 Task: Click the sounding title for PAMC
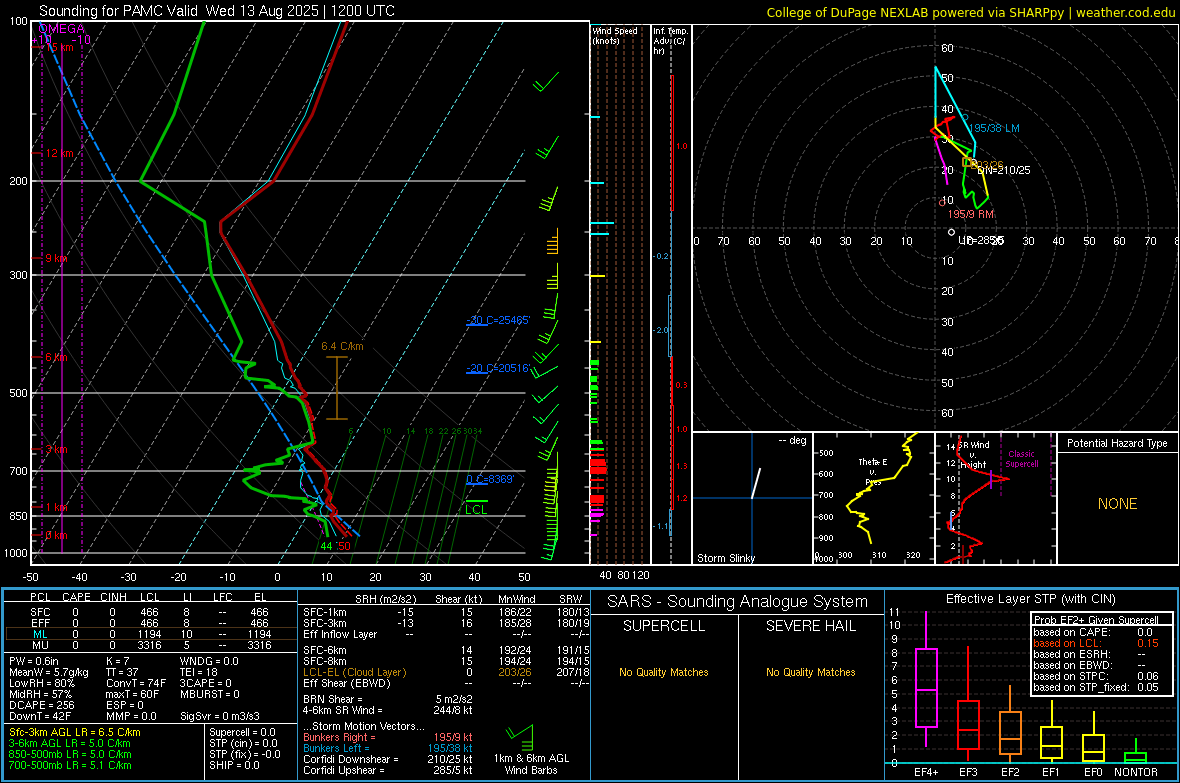click(x=217, y=11)
